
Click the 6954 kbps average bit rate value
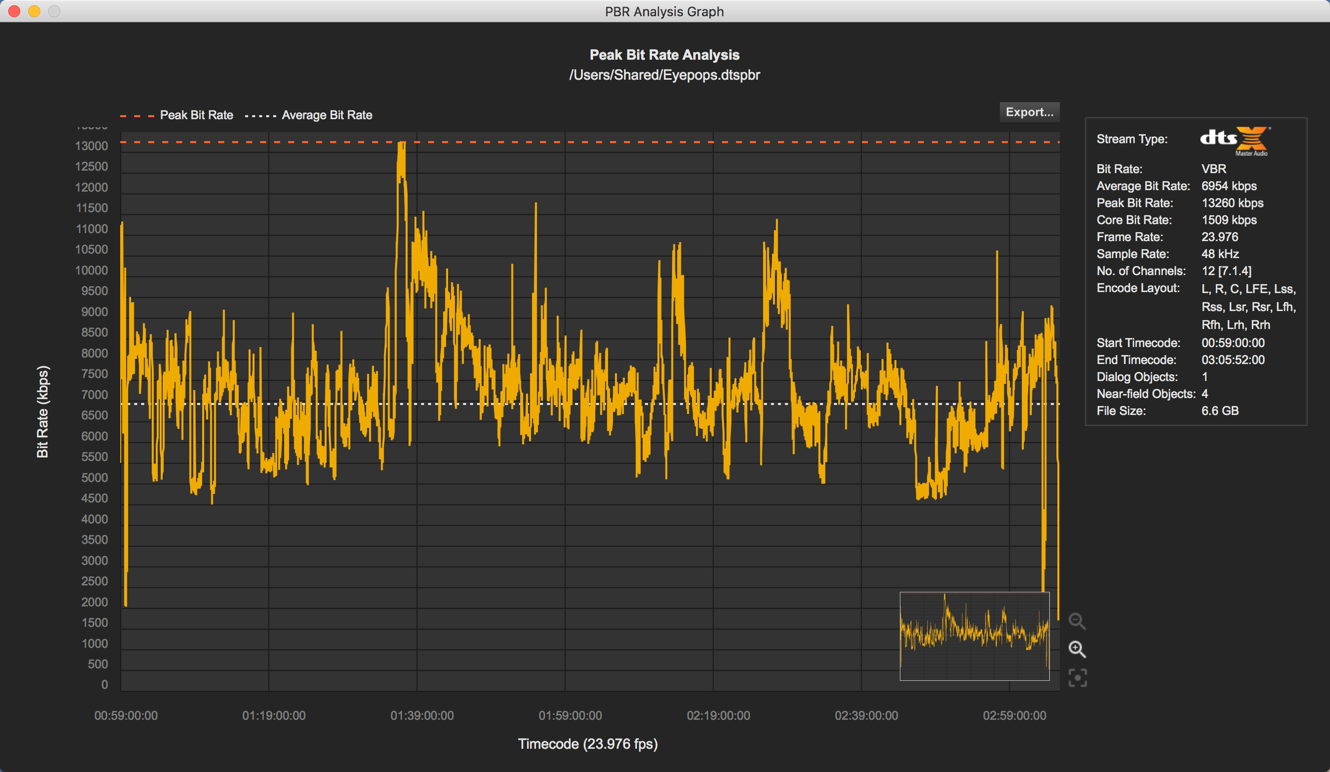click(x=1229, y=186)
